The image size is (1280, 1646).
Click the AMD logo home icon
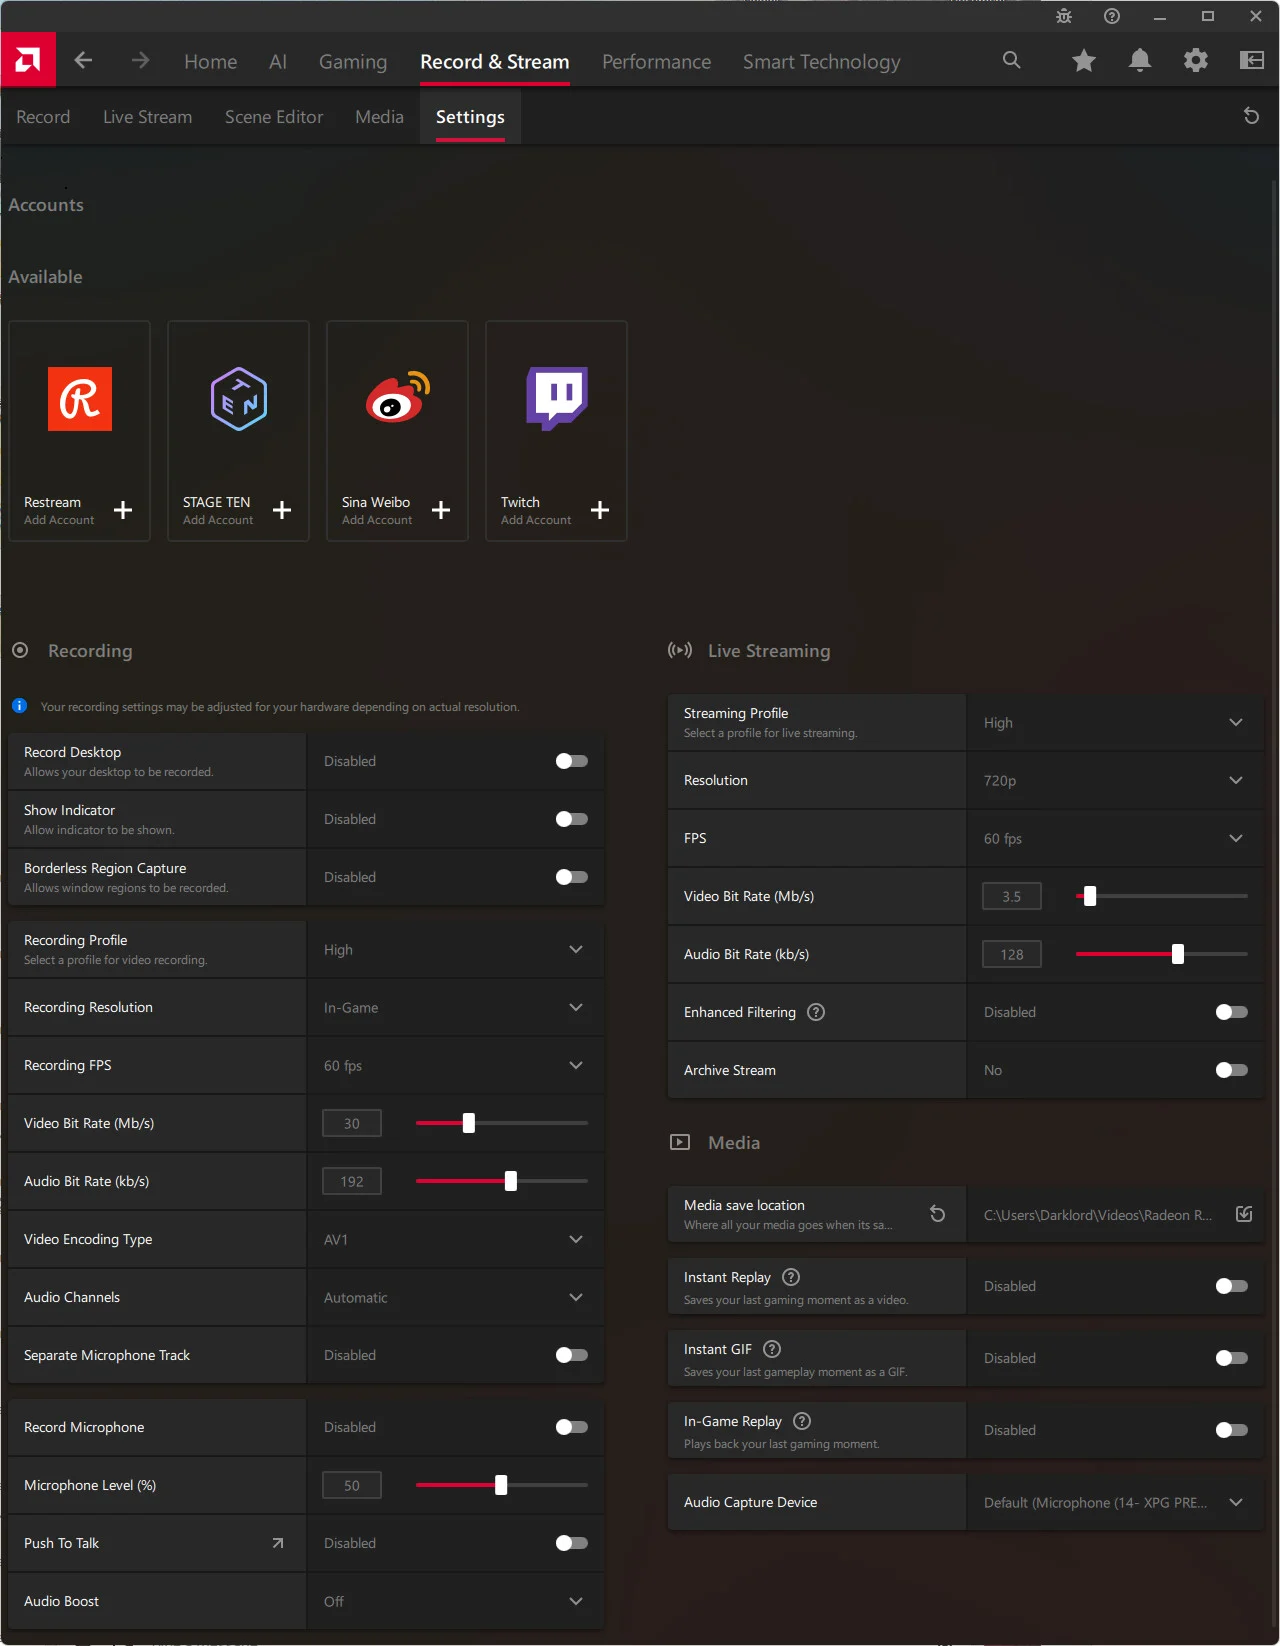[x=28, y=61]
